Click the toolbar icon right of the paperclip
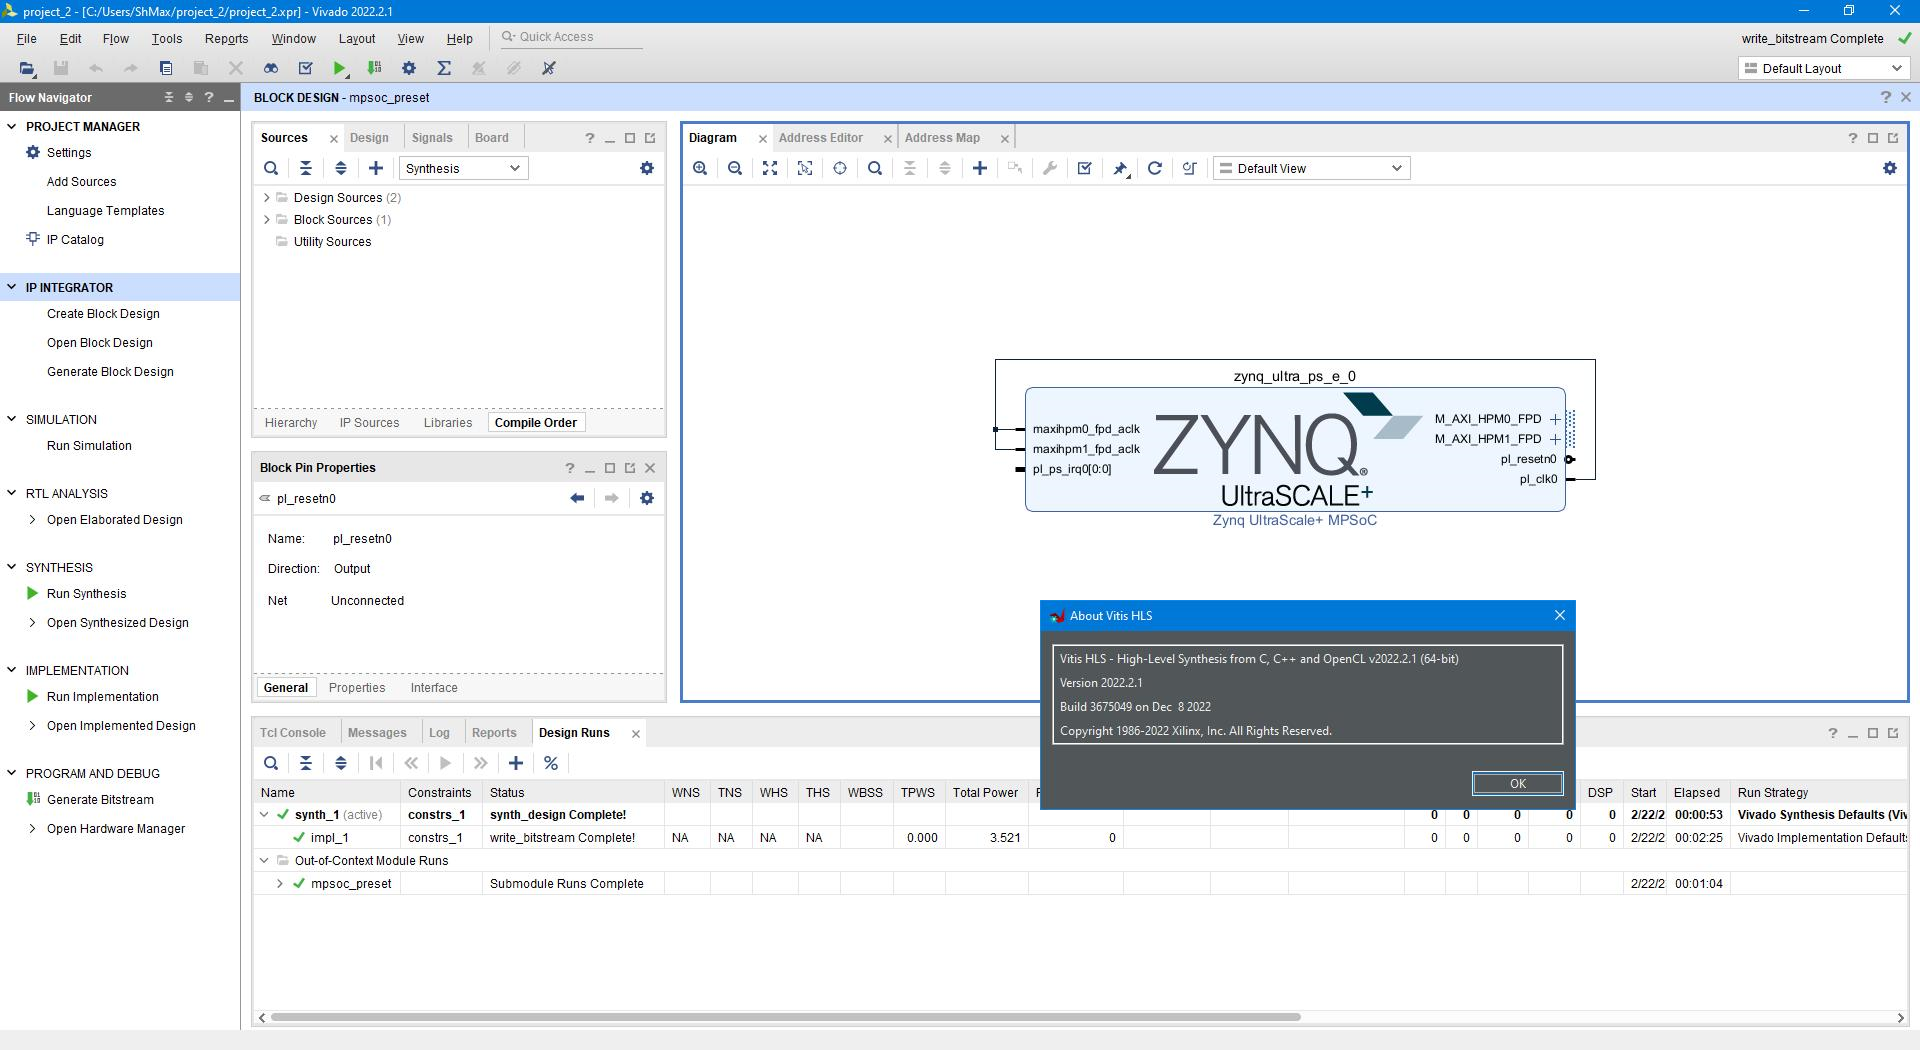Image resolution: width=1920 pixels, height=1050 pixels. pyautogui.click(x=549, y=68)
